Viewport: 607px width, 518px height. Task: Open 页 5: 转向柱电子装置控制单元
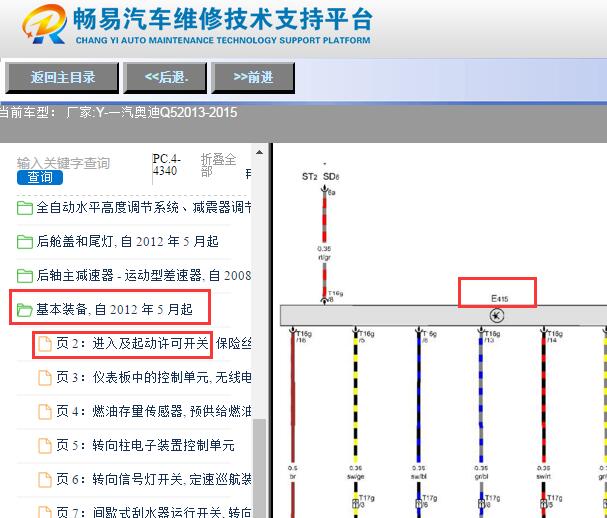coord(146,445)
